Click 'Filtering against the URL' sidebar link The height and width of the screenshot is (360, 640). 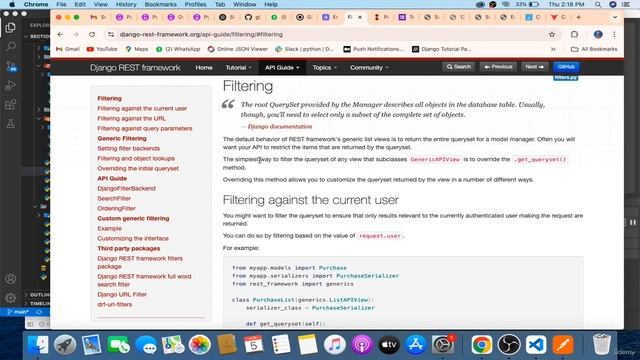pos(131,118)
